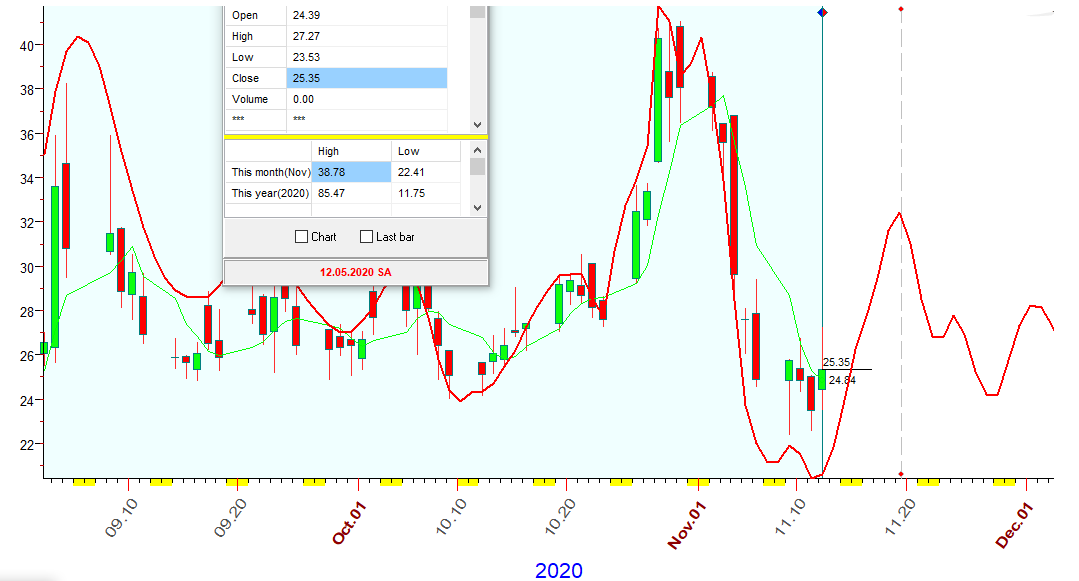Click the 2020 year label
This screenshot has width=1079, height=581.
tap(558, 570)
